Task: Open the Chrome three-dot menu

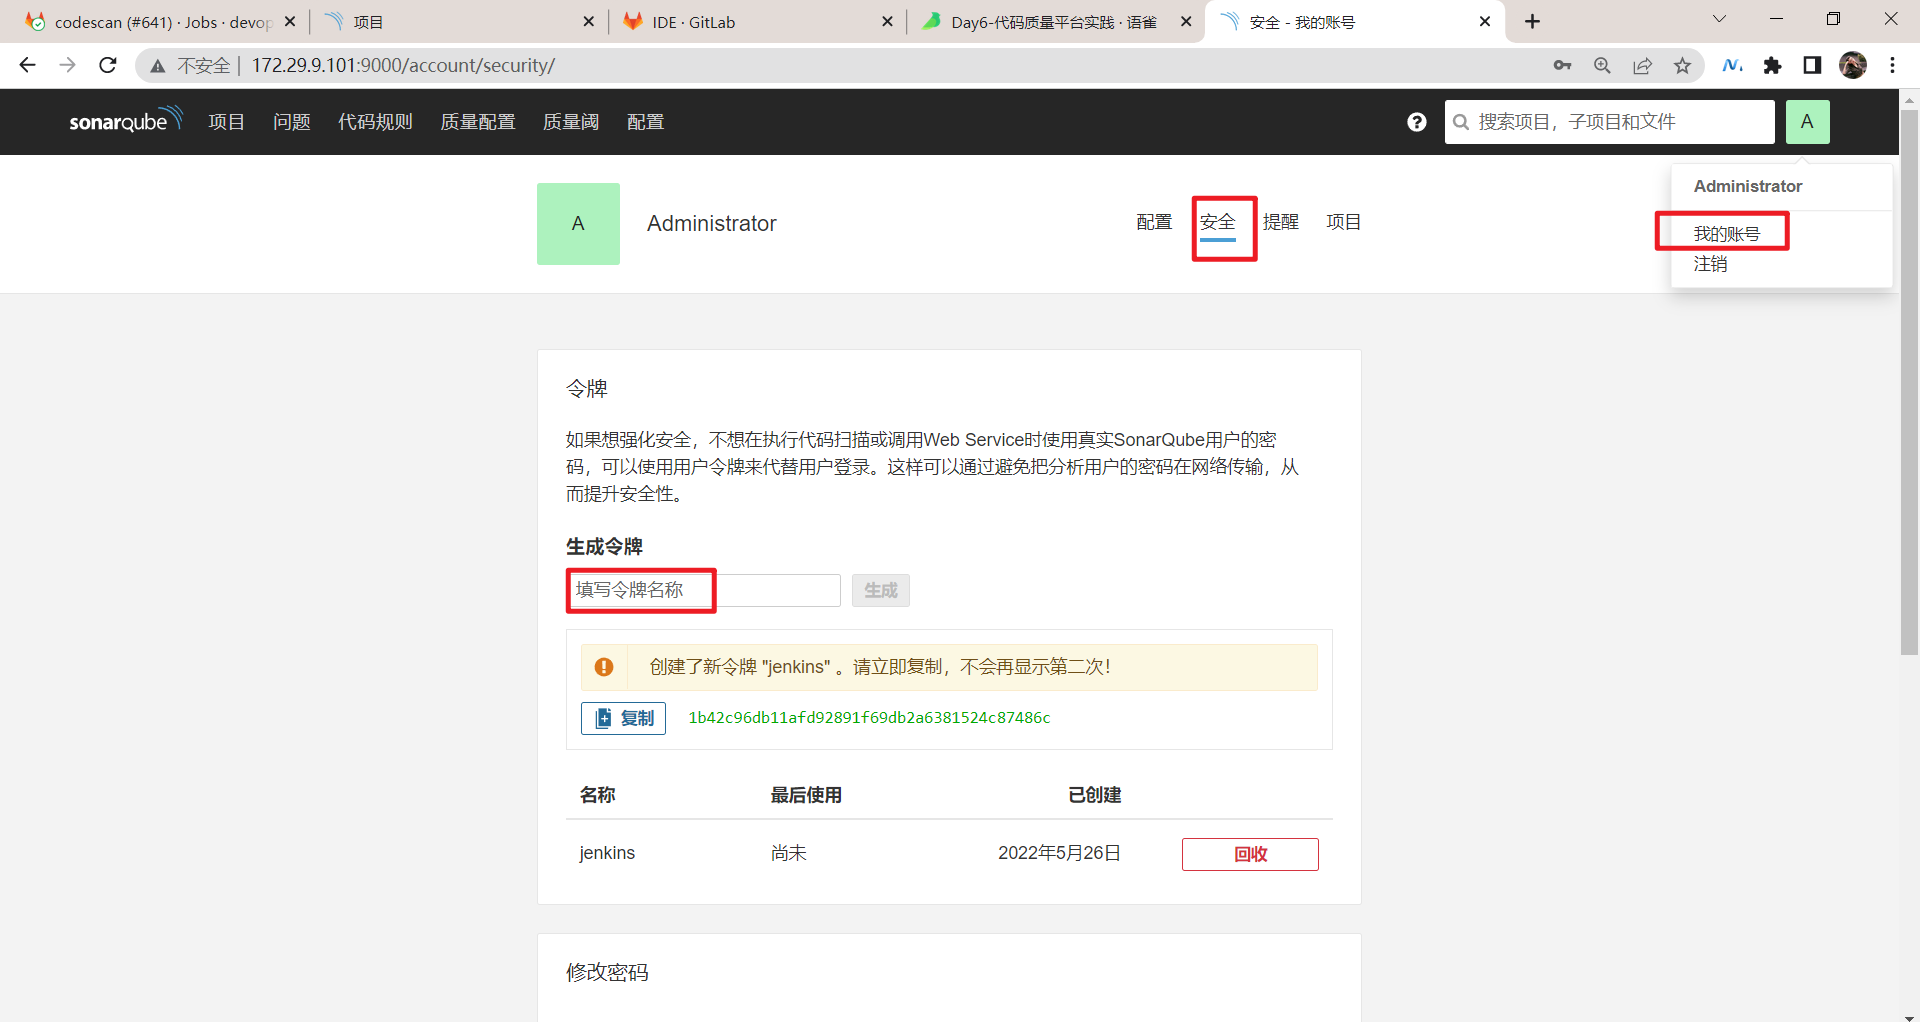Action: pyautogui.click(x=1892, y=65)
